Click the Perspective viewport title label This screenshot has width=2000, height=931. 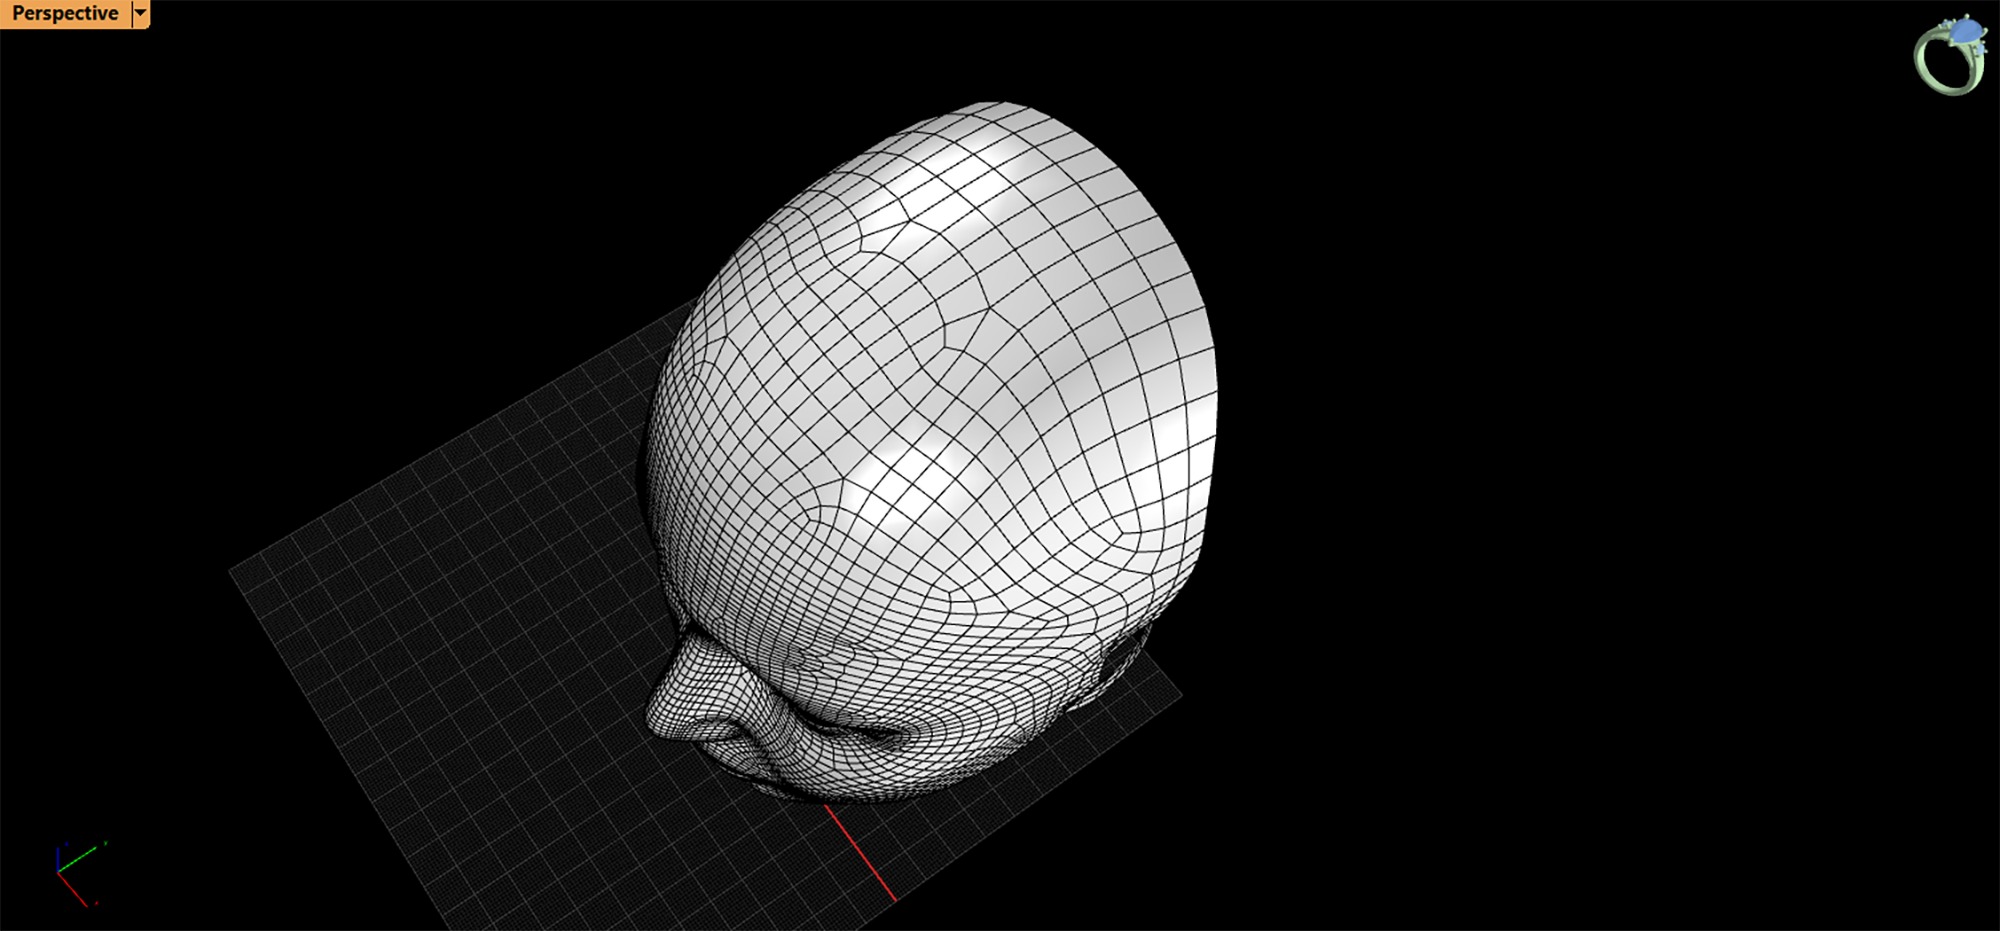click(x=65, y=14)
